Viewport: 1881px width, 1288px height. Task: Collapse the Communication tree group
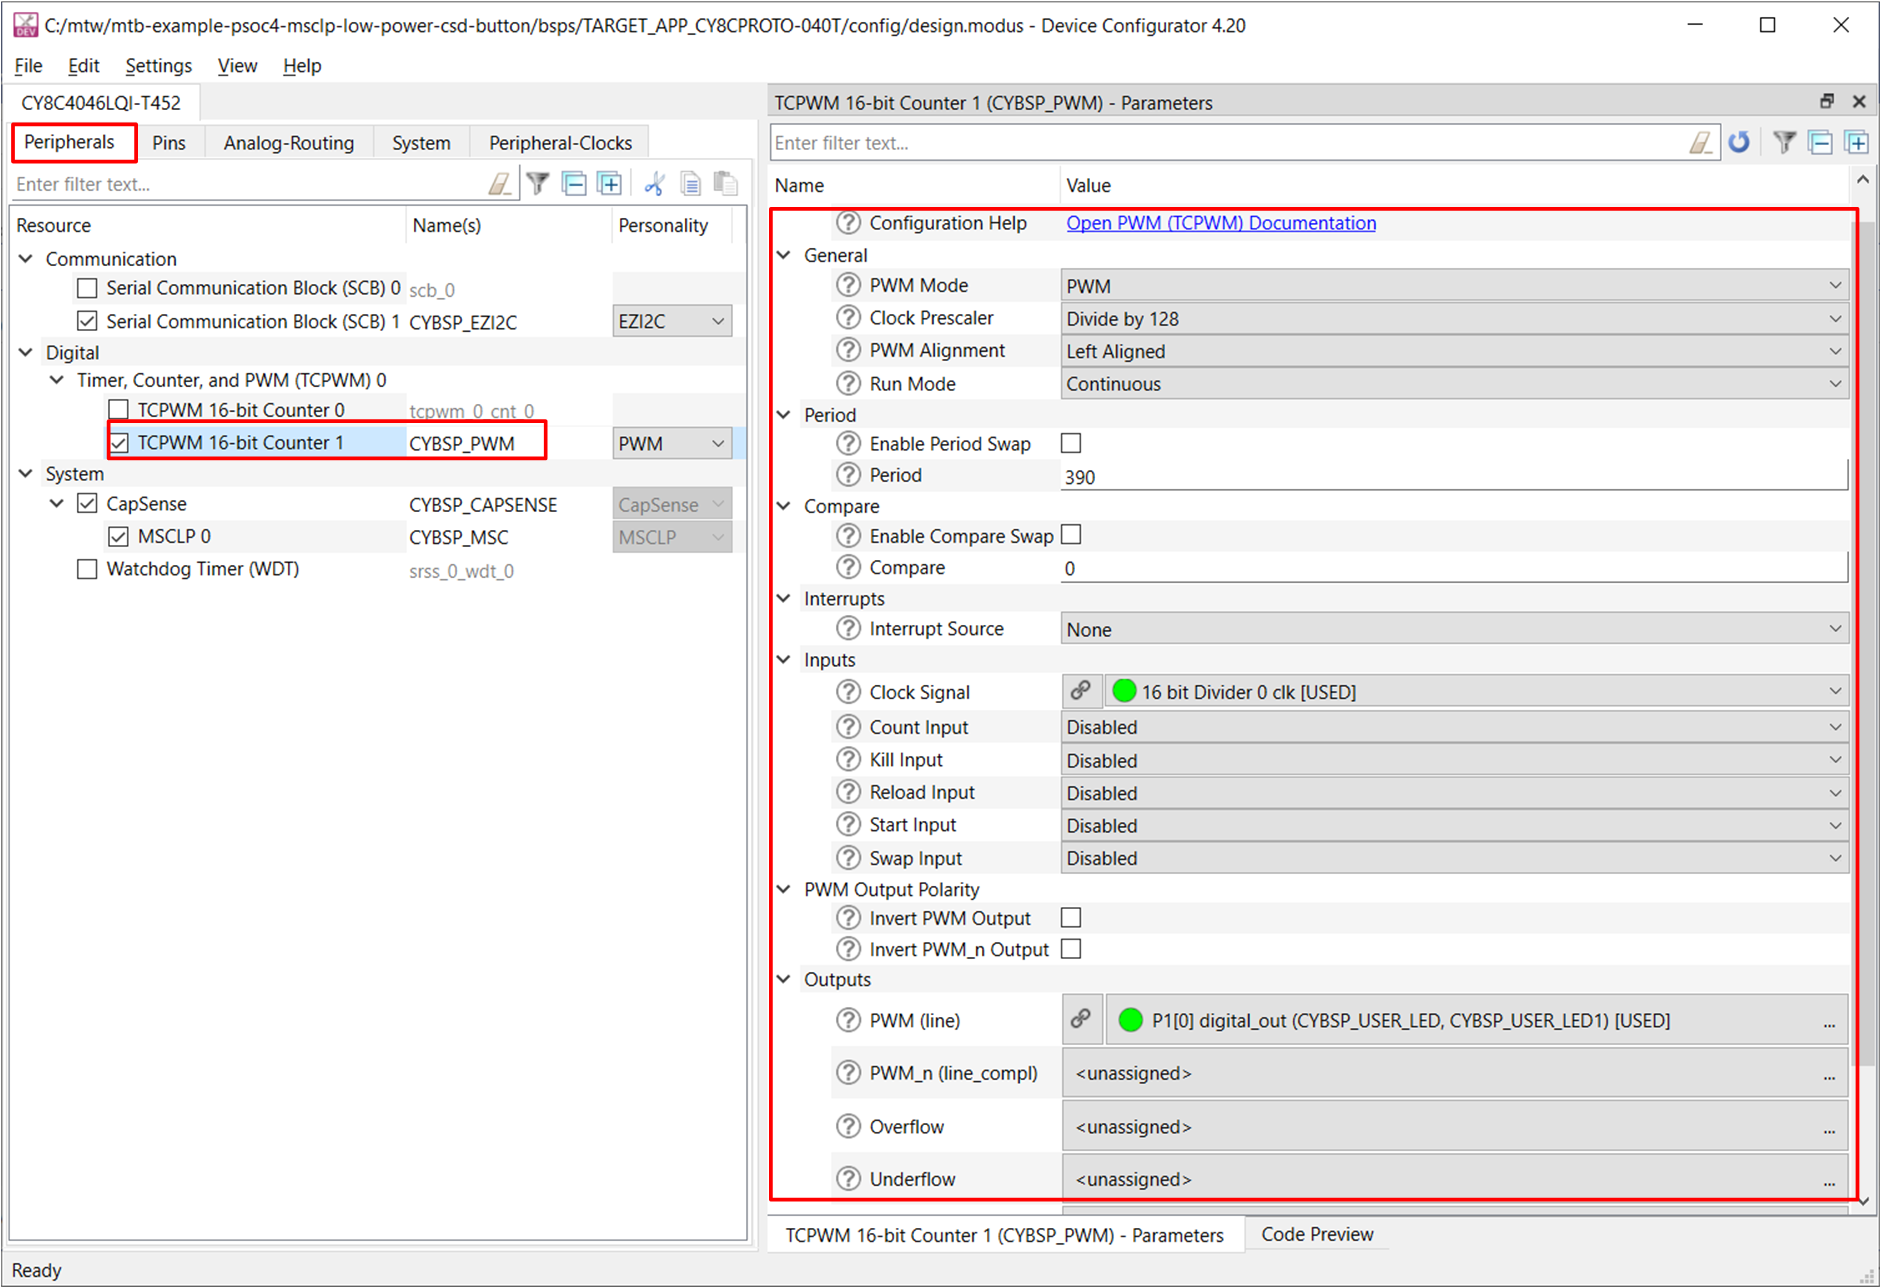click(x=26, y=259)
